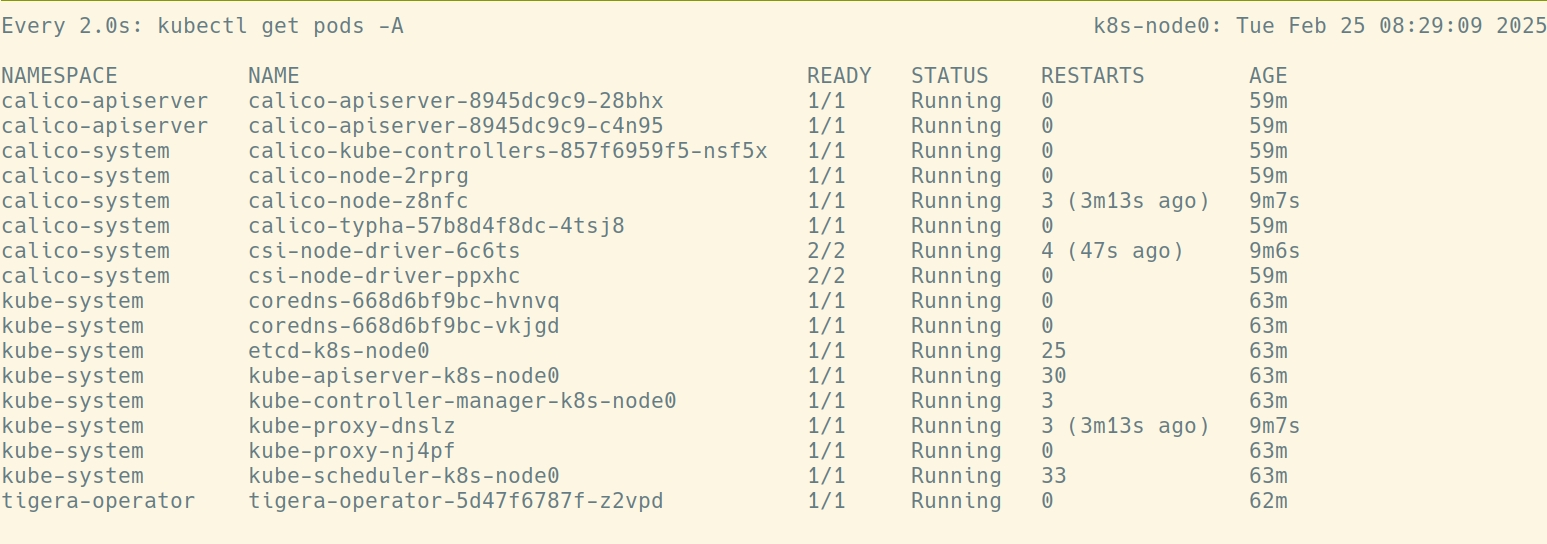Click the '4 (47s ago)' restarts value

click(1112, 251)
